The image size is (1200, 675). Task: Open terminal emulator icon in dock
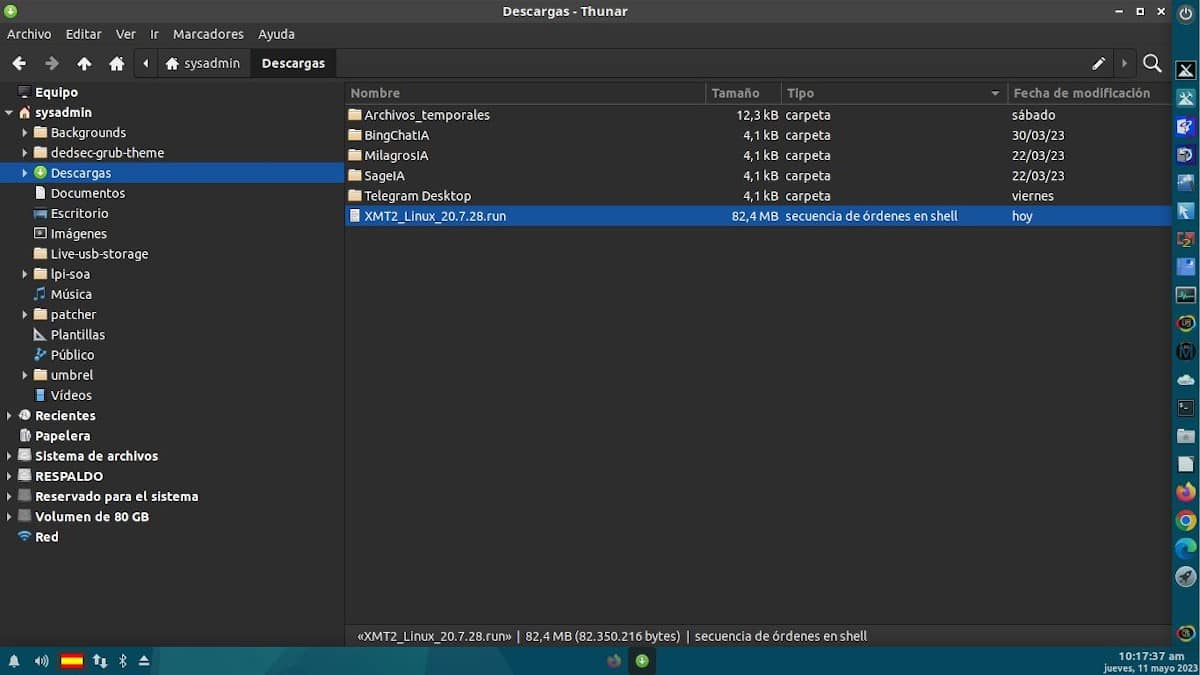[1186, 408]
